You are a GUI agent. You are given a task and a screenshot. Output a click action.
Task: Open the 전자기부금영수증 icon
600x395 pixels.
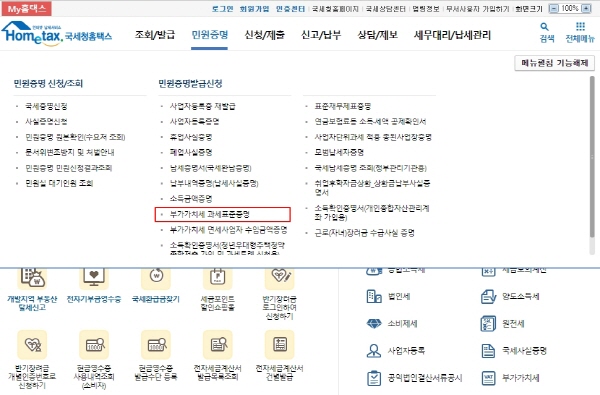(x=94, y=278)
